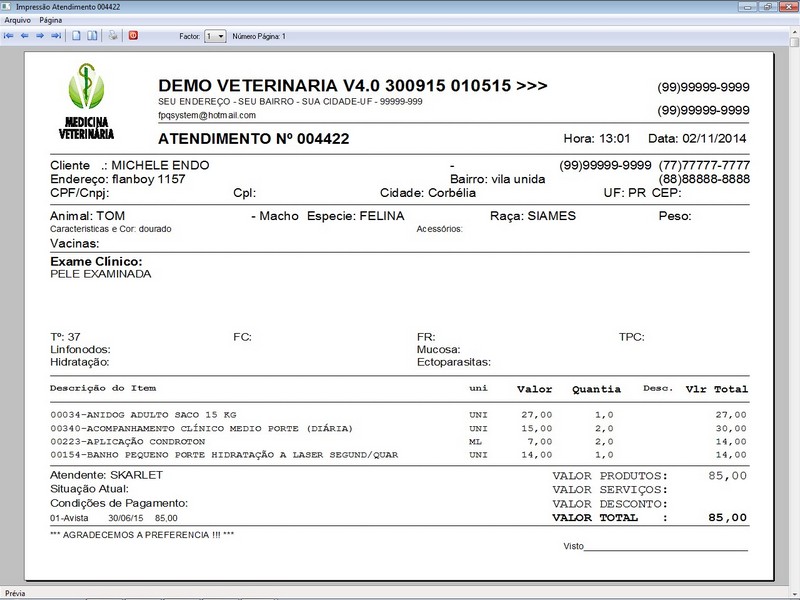Screen dimensions: 800x600
Task: Click Cidade: Corbélia
Action: coord(428,193)
